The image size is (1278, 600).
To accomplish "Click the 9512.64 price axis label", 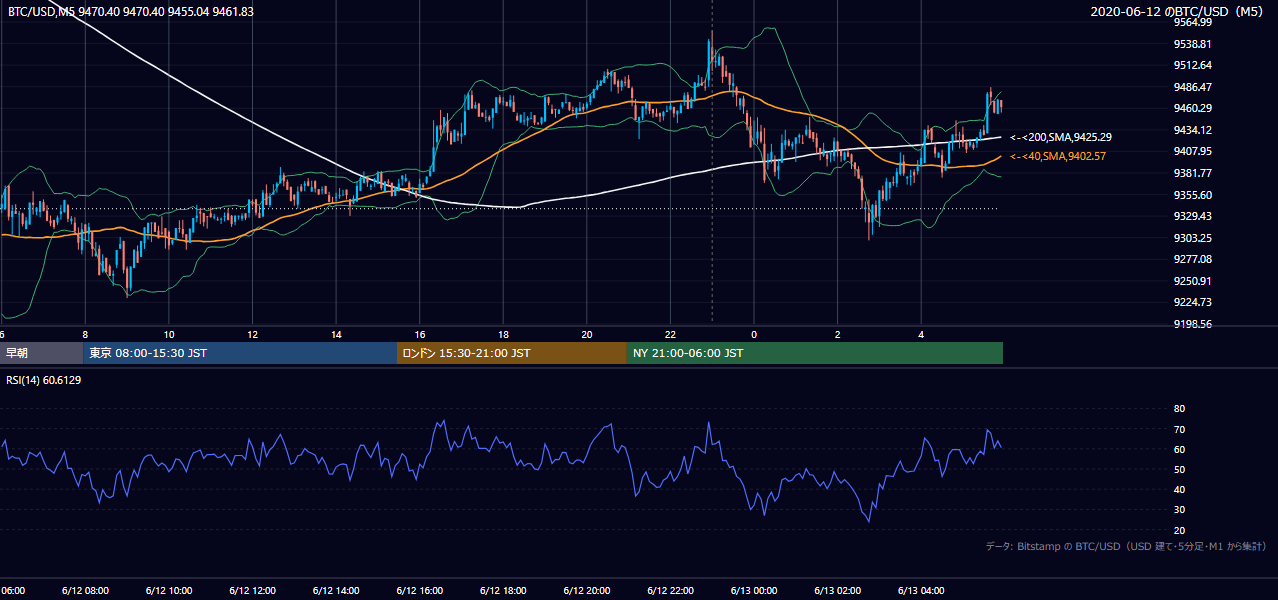I will 1193,66.
